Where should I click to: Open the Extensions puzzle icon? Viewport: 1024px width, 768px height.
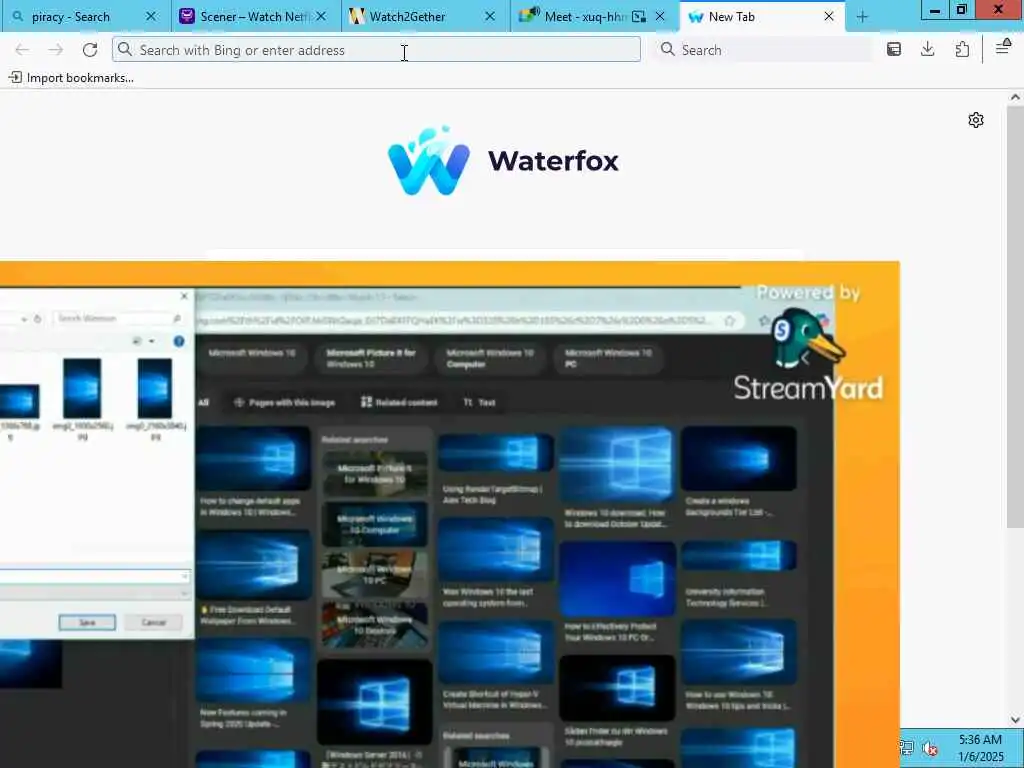[962, 50]
